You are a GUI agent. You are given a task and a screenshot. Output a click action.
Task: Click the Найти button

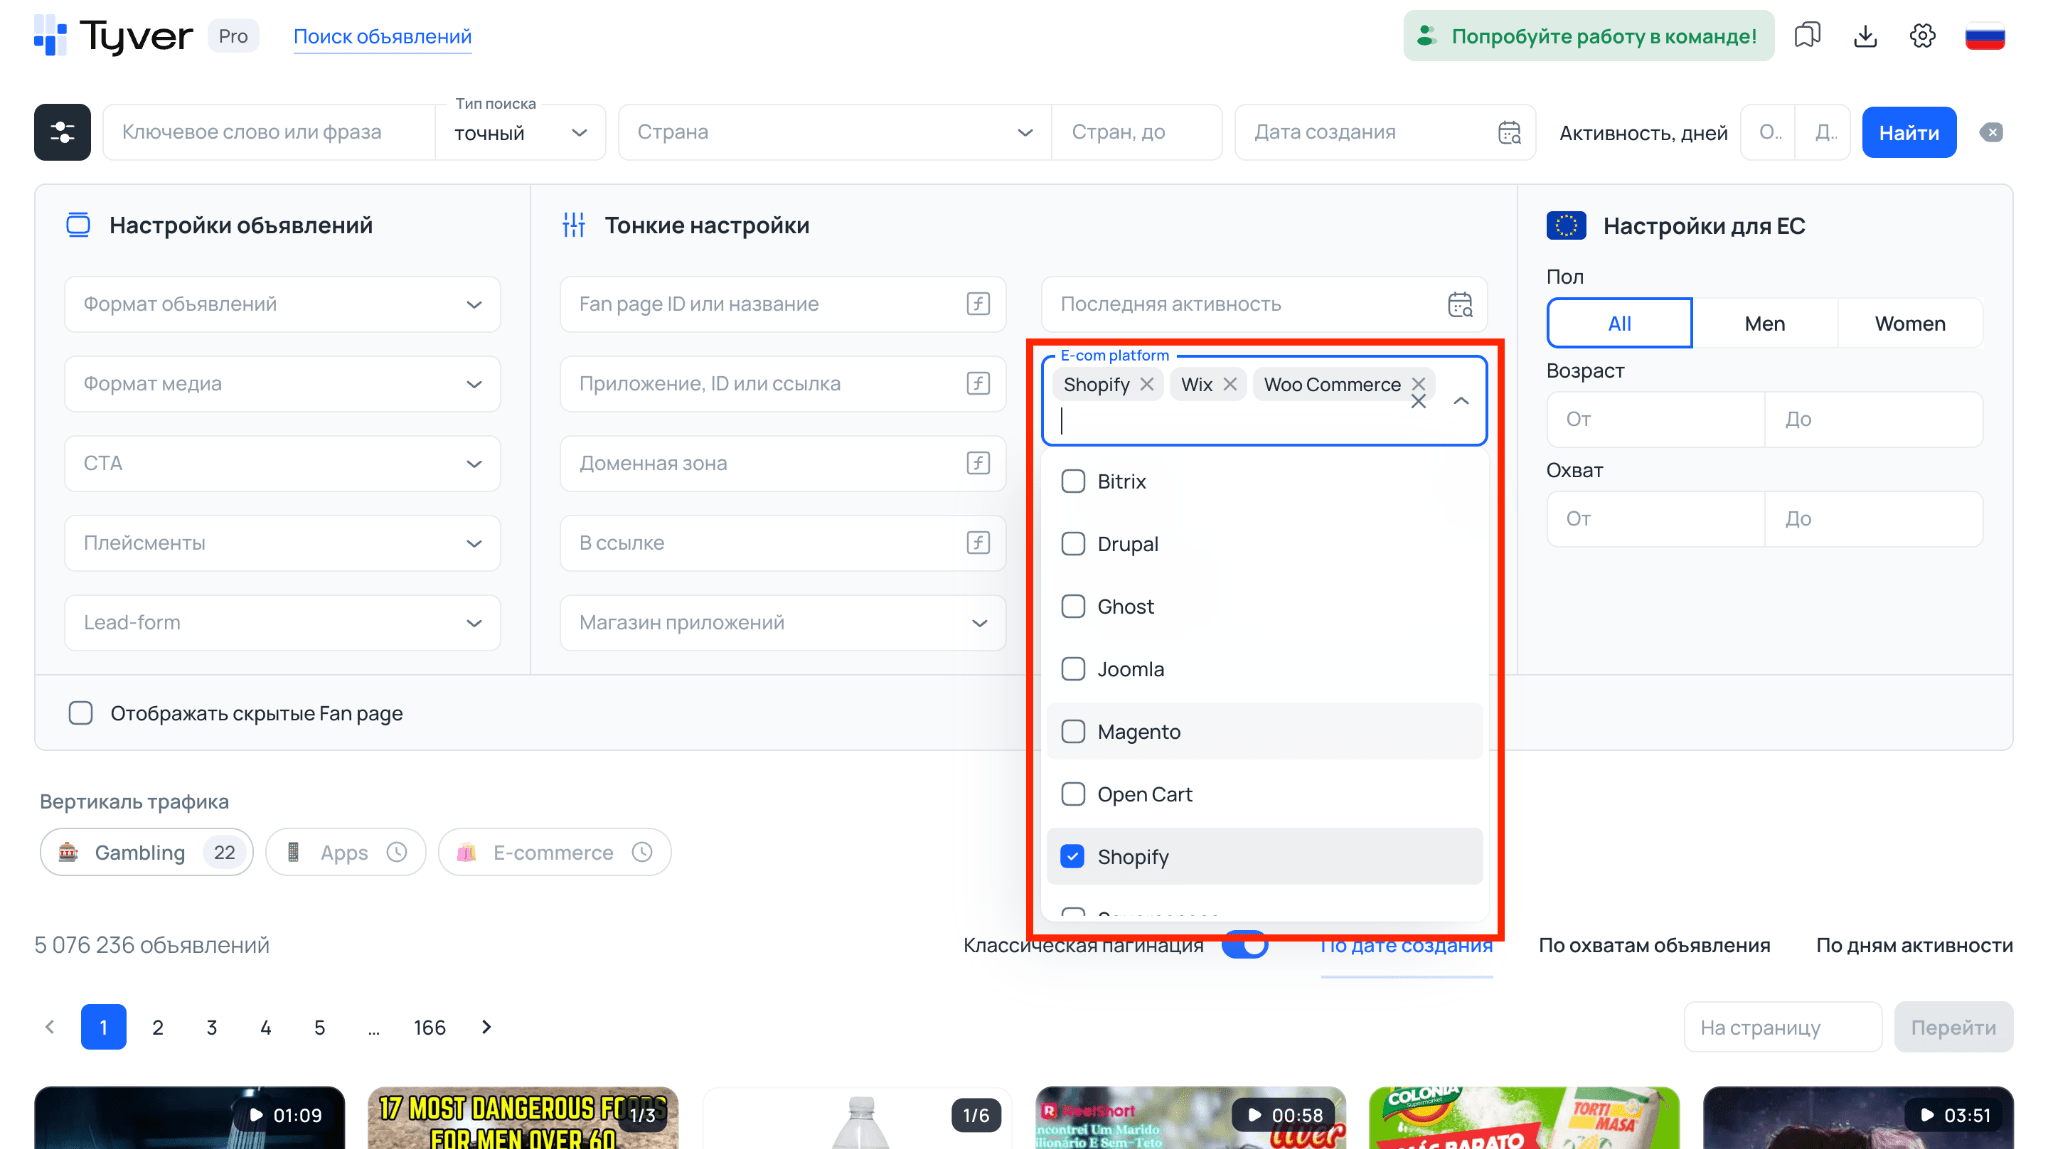pos(1909,132)
